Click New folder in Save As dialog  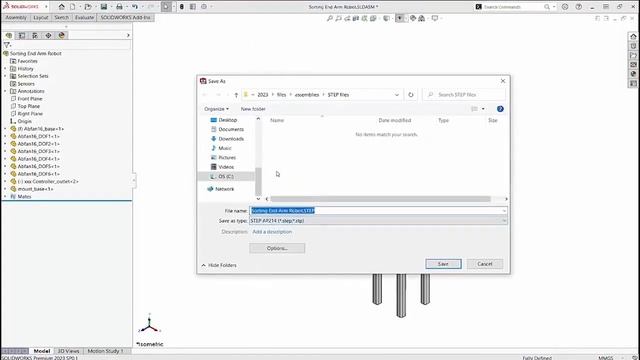point(253,109)
